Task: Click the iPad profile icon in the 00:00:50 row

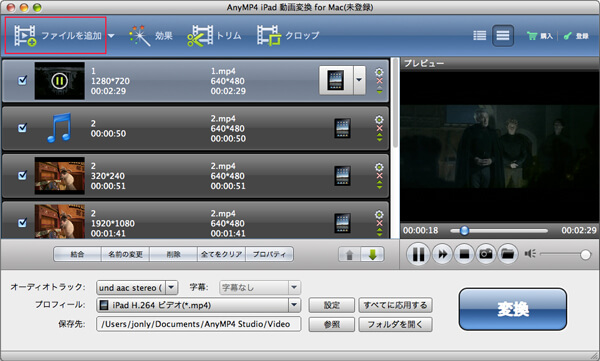Action: [342, 128]
